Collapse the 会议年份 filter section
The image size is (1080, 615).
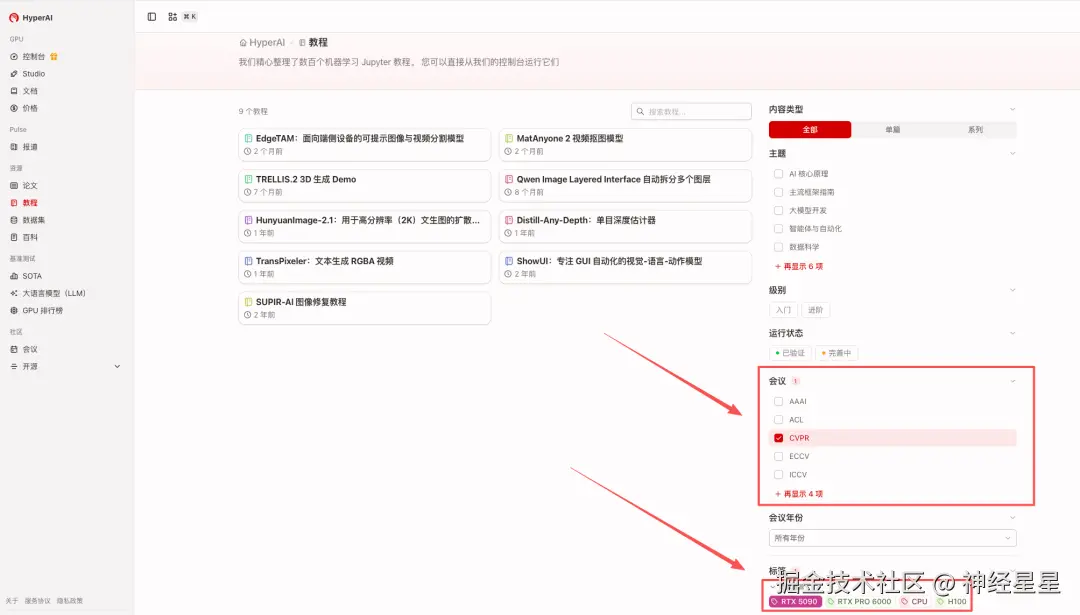[x=1012, y=517]
